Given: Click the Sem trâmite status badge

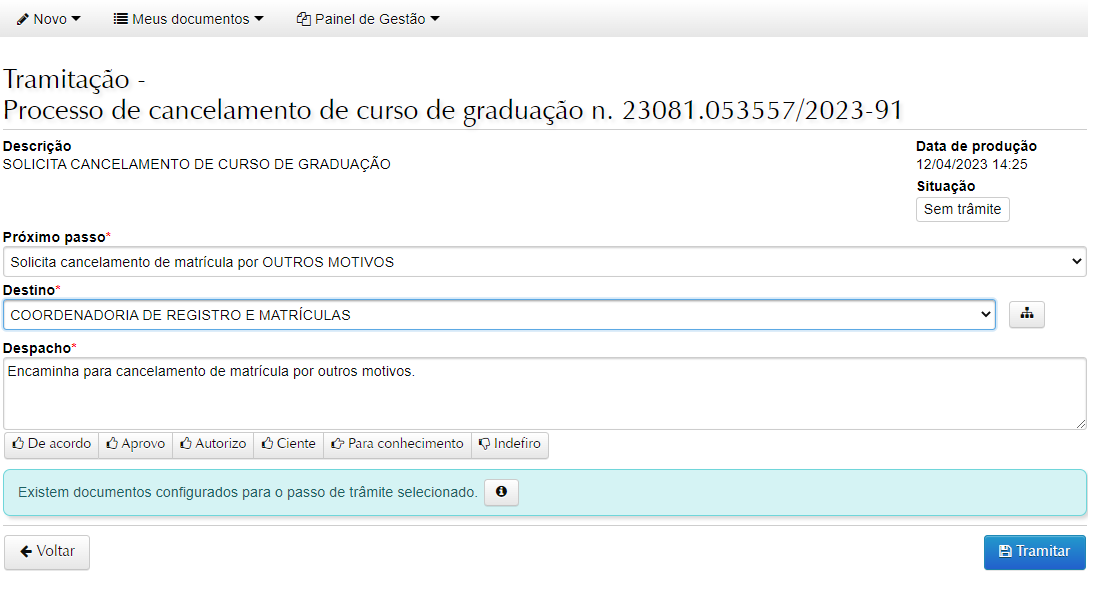Looking at the screenshot, I should pos(962,210).
